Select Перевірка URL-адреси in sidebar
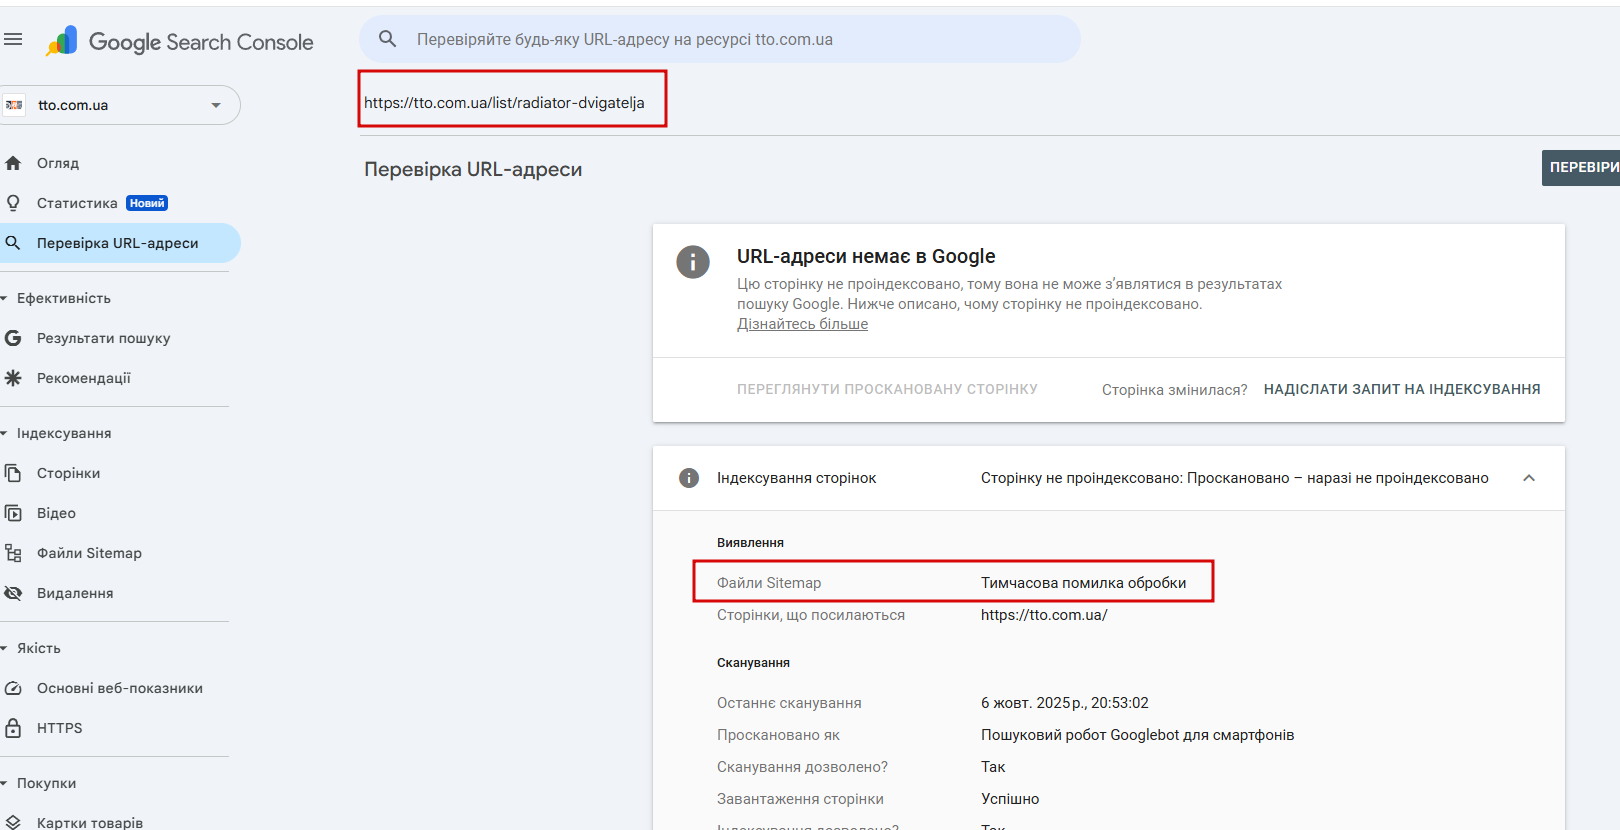 click(120, 243)
